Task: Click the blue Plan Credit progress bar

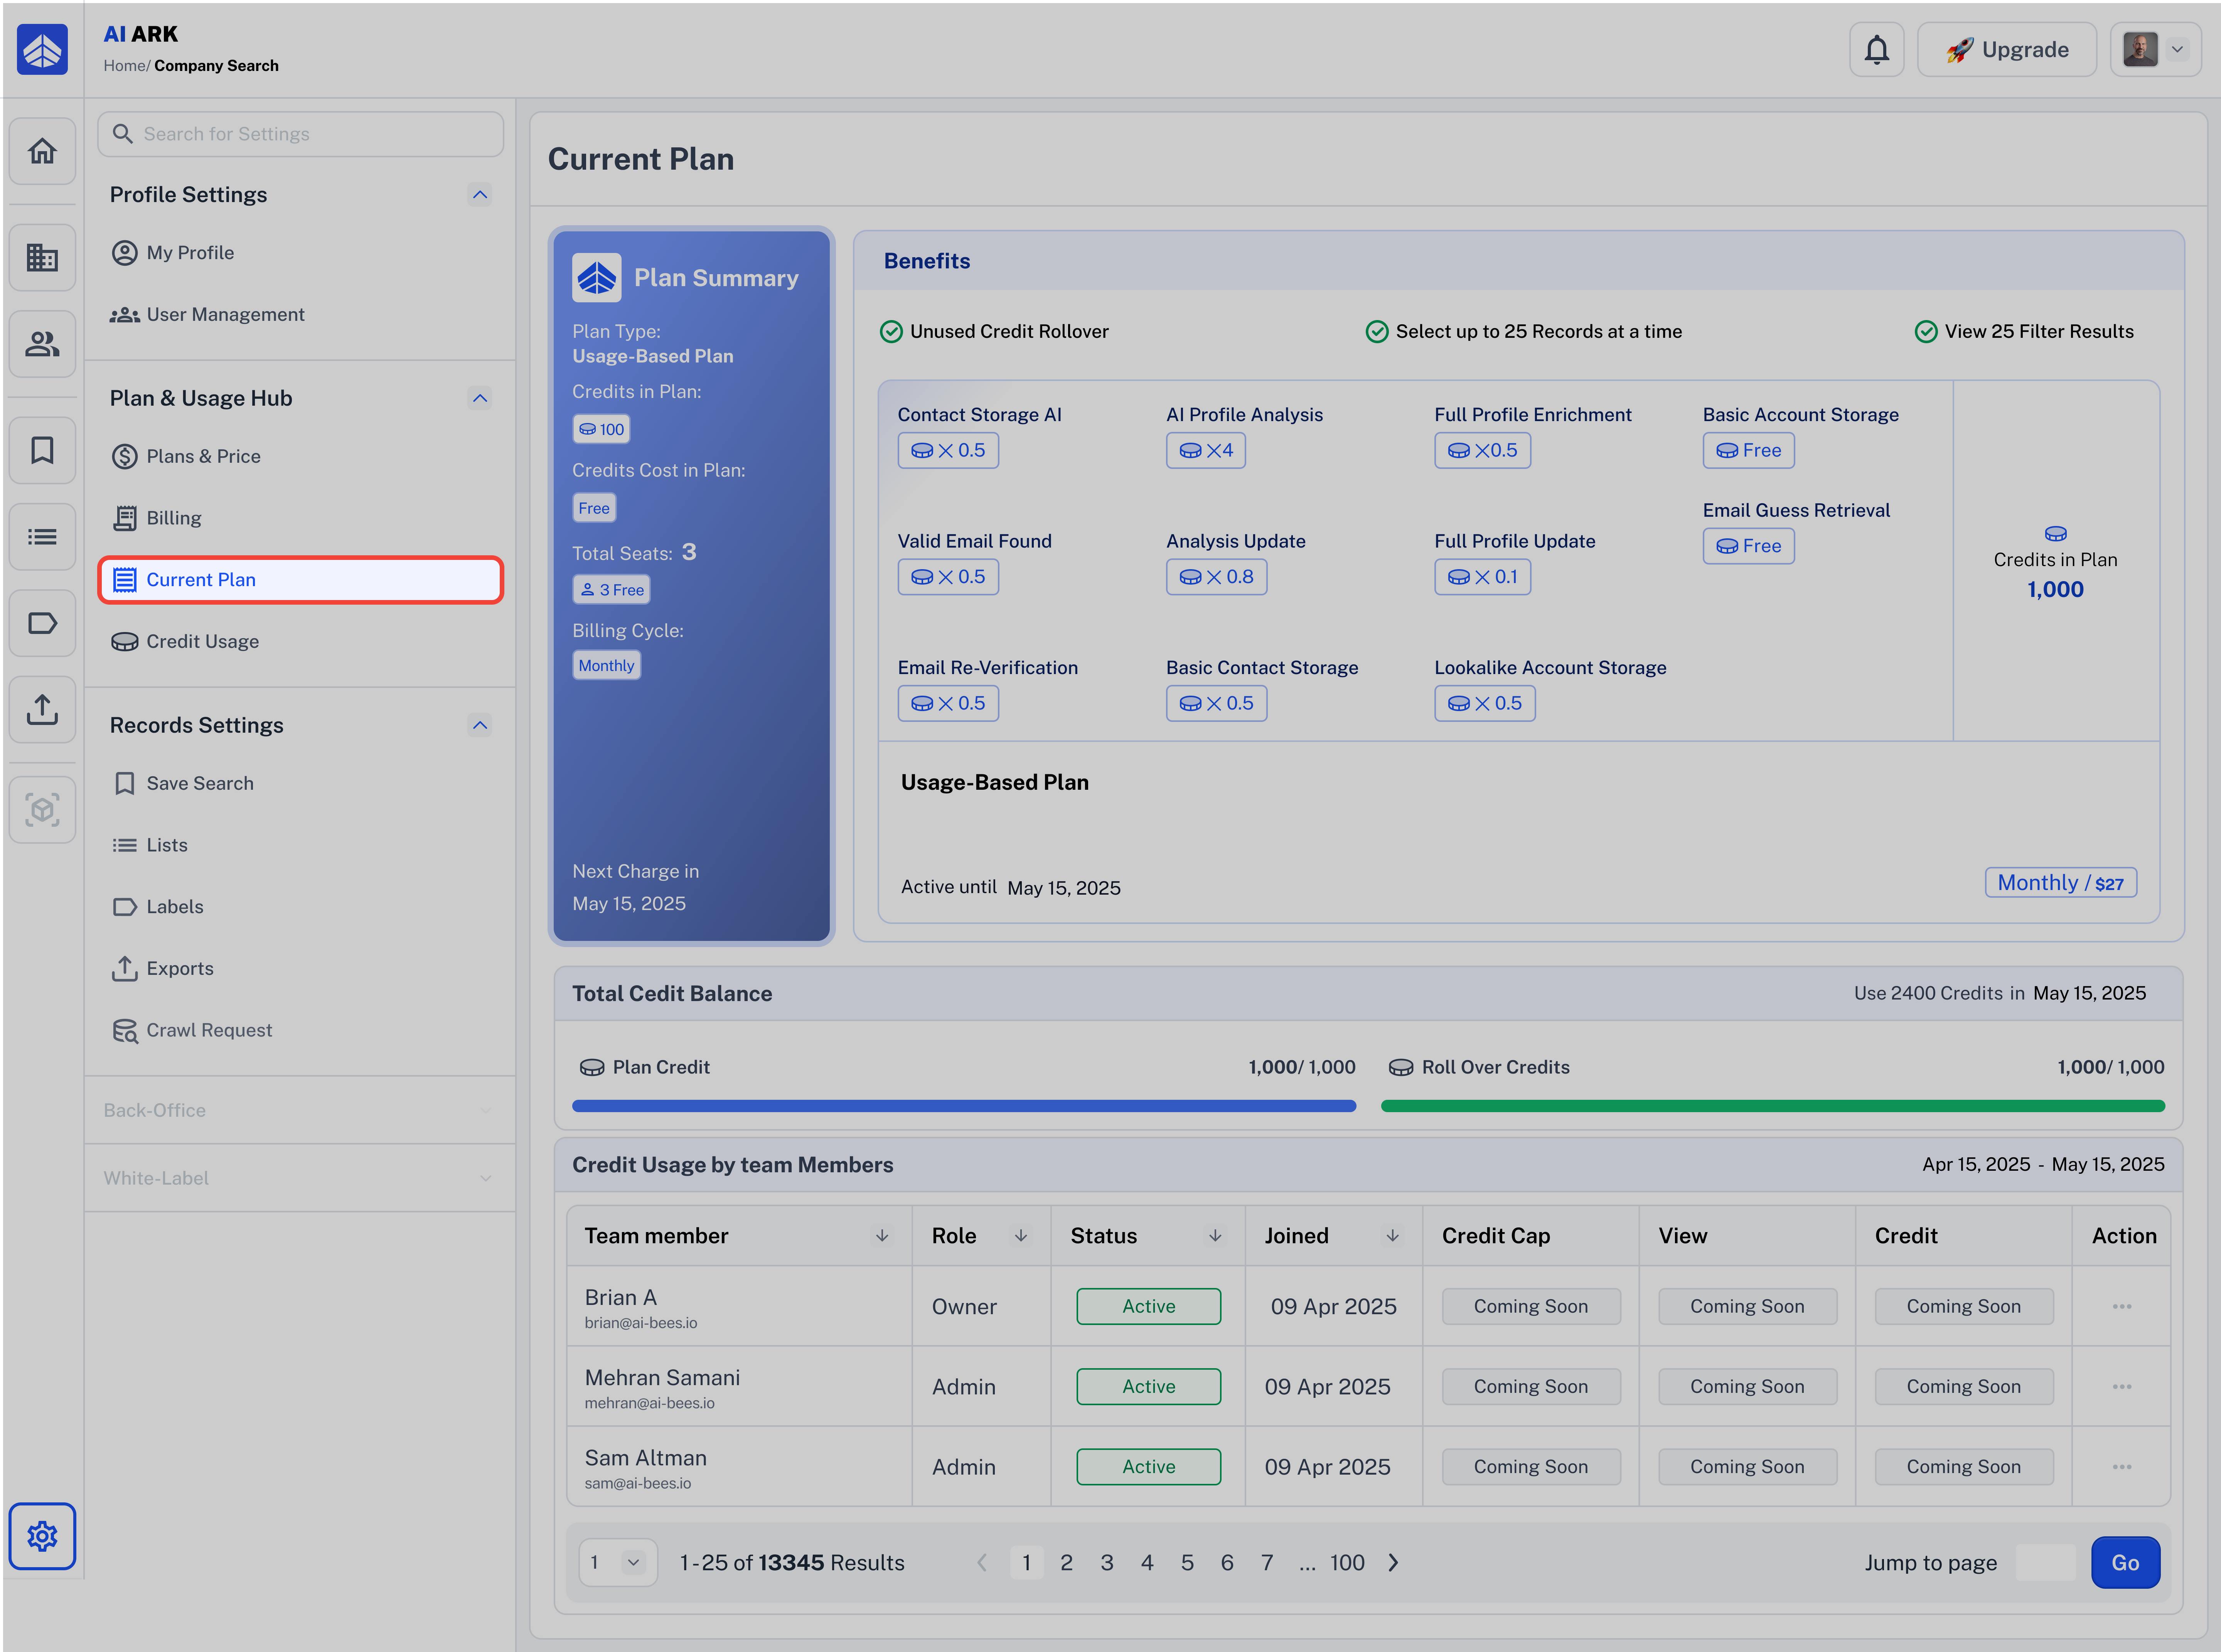Action: (x=964, y=1106)
